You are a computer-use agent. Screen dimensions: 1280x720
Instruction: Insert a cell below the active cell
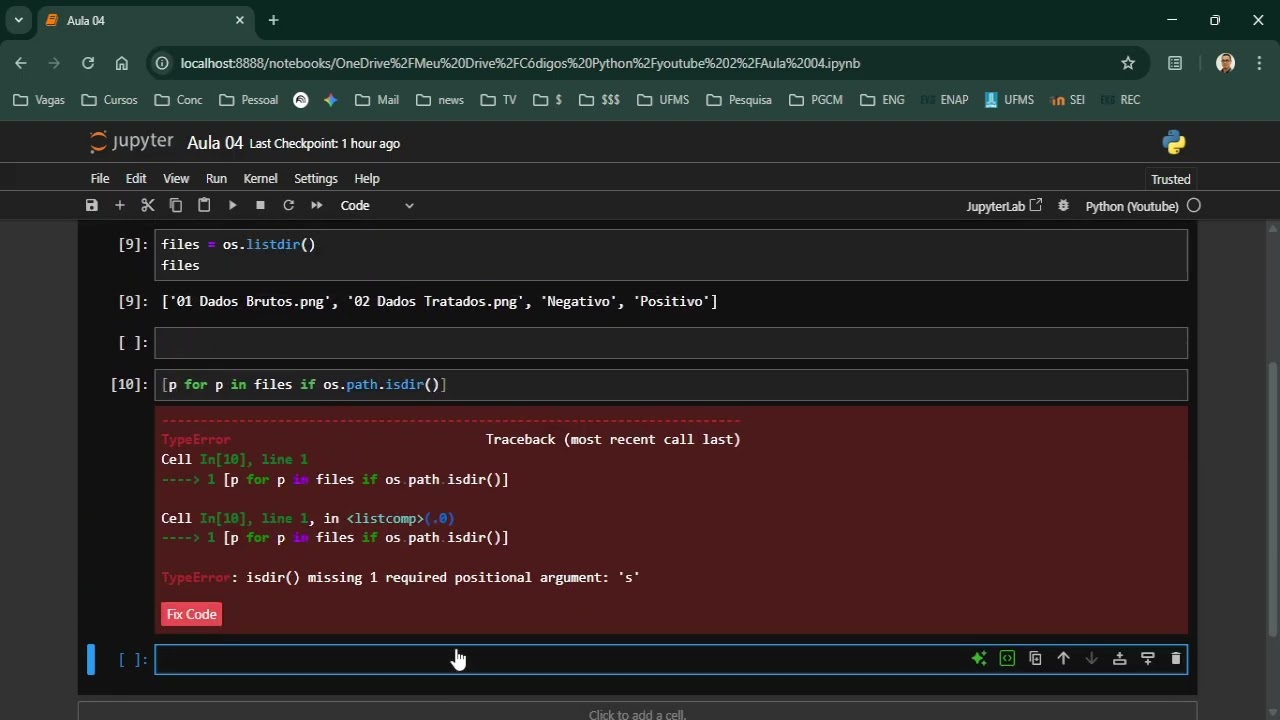point(1147,658)
